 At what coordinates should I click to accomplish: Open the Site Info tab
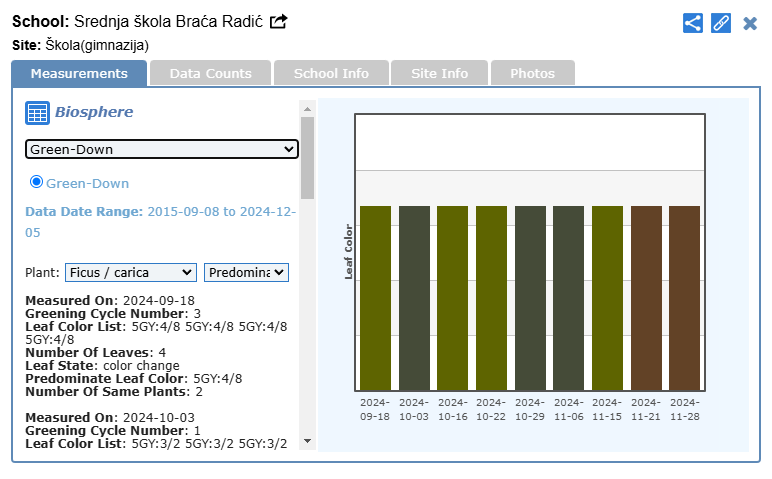[439, 73]
